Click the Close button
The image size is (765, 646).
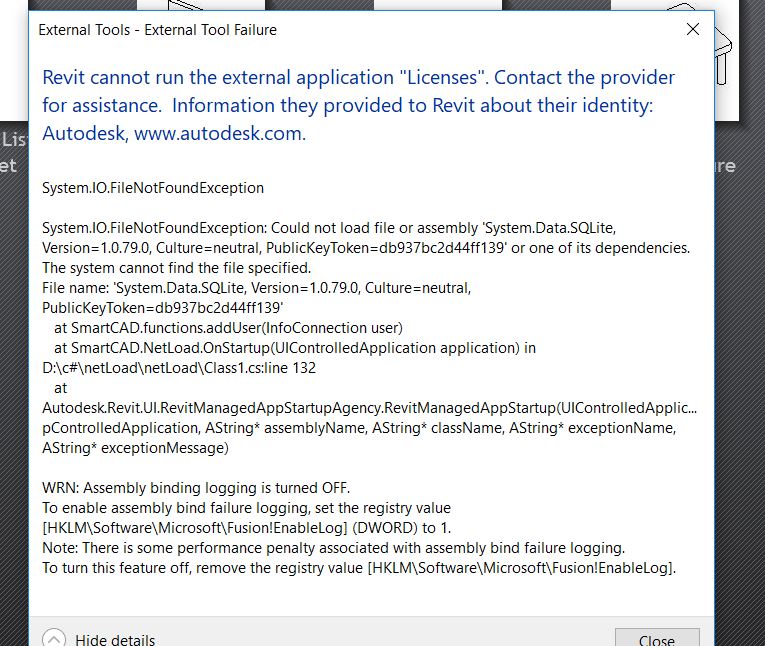click(657, 638)
